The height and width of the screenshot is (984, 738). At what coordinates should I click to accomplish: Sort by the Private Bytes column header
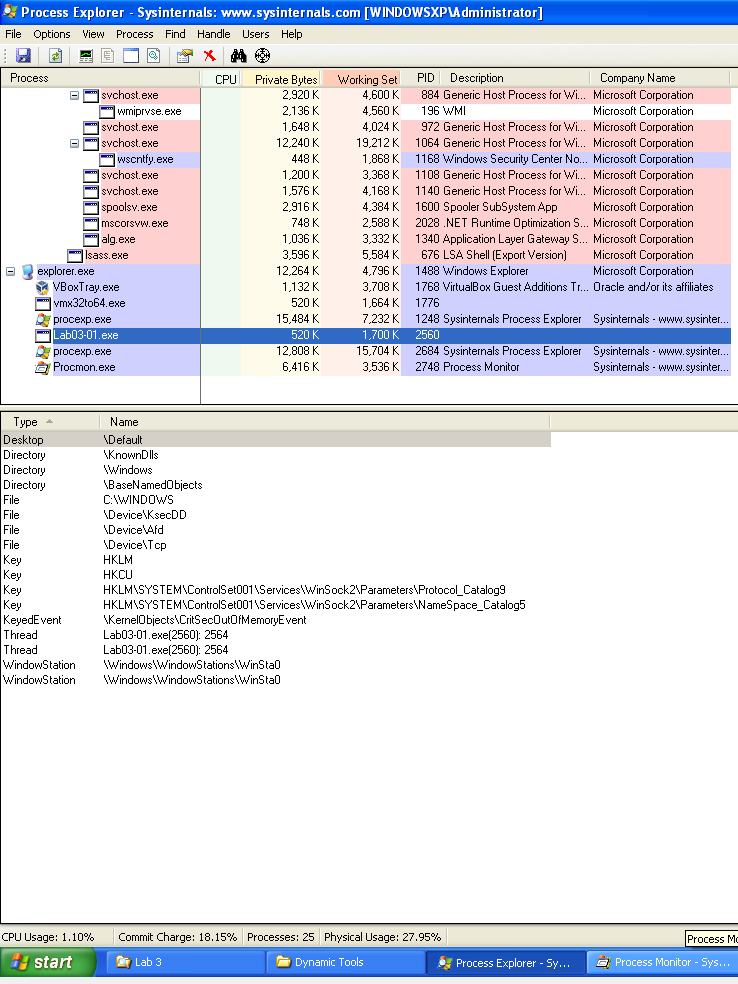pyautogui.click(x=282, y=78)
